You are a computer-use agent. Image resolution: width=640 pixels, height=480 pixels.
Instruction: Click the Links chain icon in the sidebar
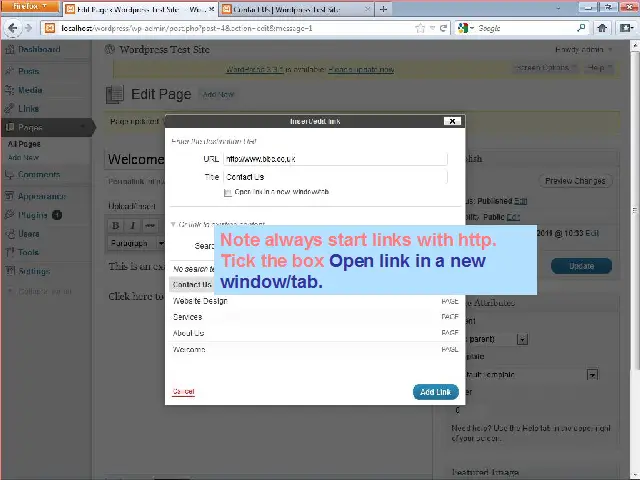[10, 109]
